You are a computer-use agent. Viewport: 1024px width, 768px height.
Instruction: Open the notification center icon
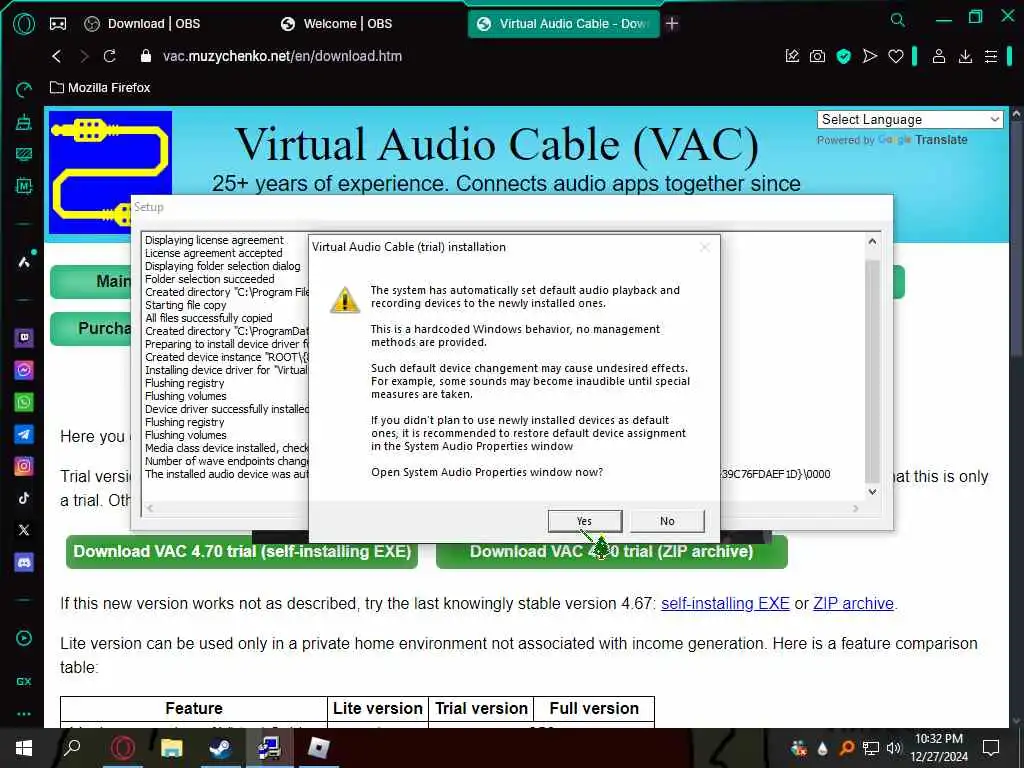(991, 748)
